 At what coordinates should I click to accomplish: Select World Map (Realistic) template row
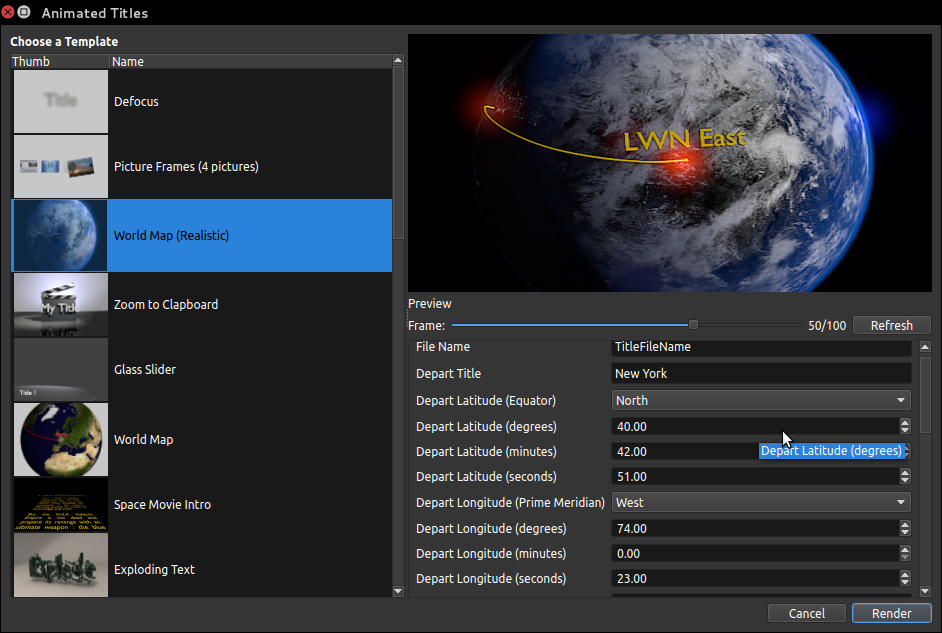coord(250,236)
